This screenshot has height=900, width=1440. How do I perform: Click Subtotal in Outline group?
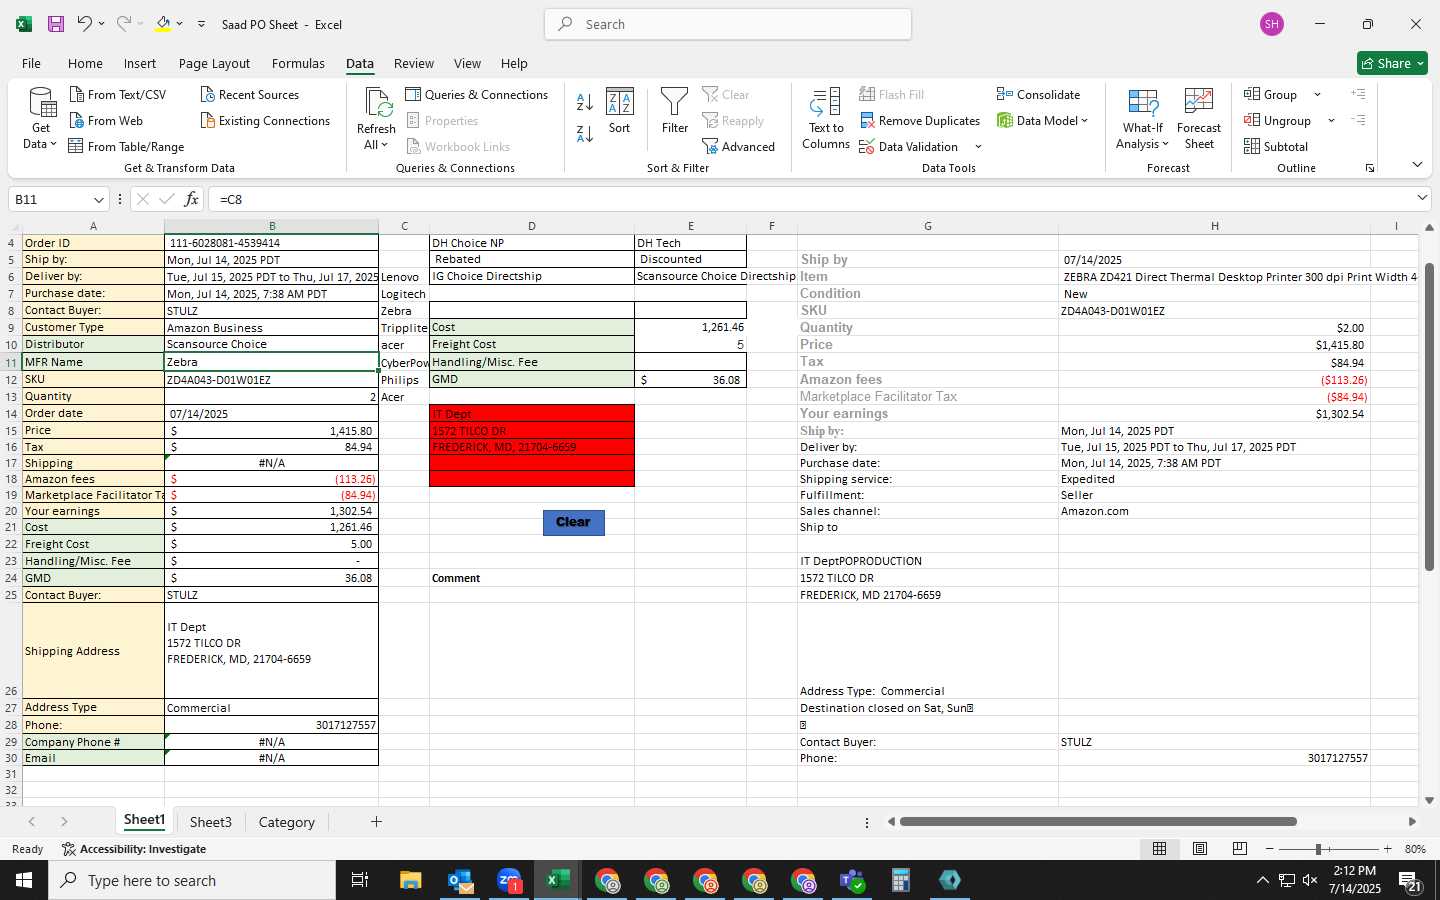[1276, 147]
